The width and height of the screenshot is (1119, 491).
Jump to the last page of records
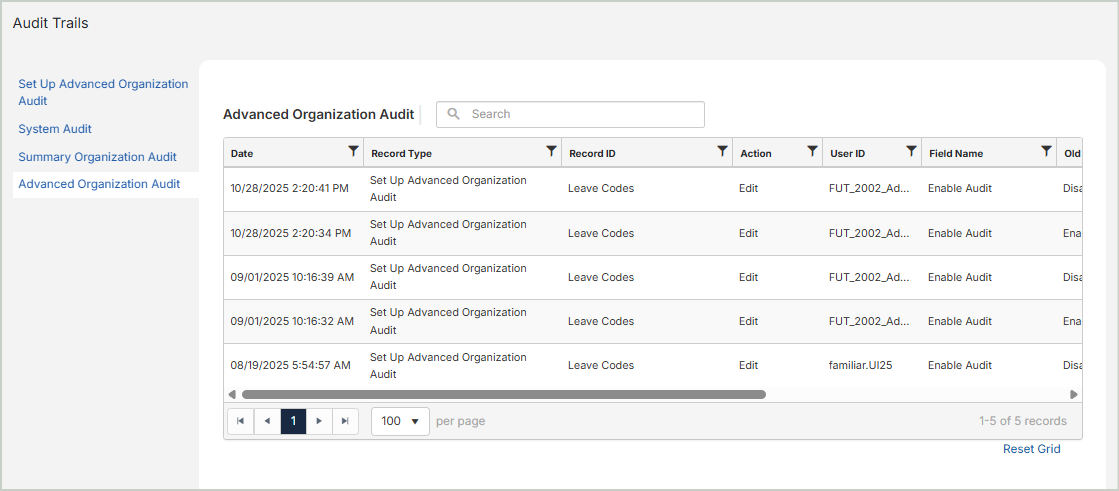pyautogui.click(x=345, y=421)
